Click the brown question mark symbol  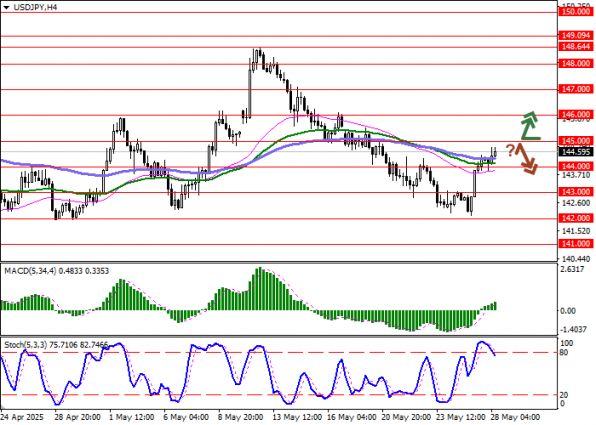[510, 150]
